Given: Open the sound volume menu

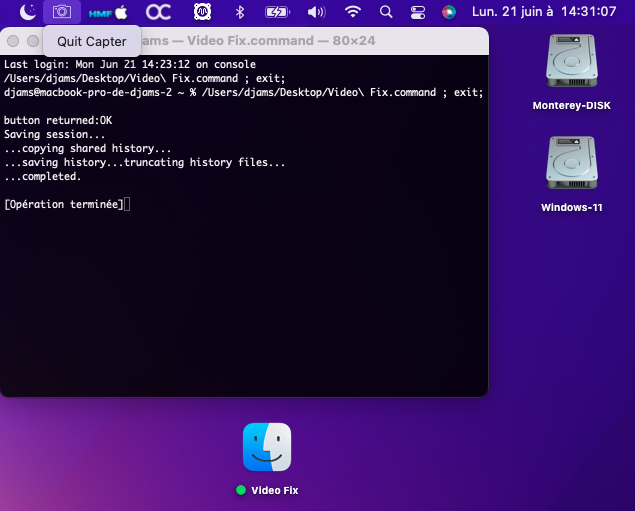Looking at the screenshot, I should coord(316,12).
